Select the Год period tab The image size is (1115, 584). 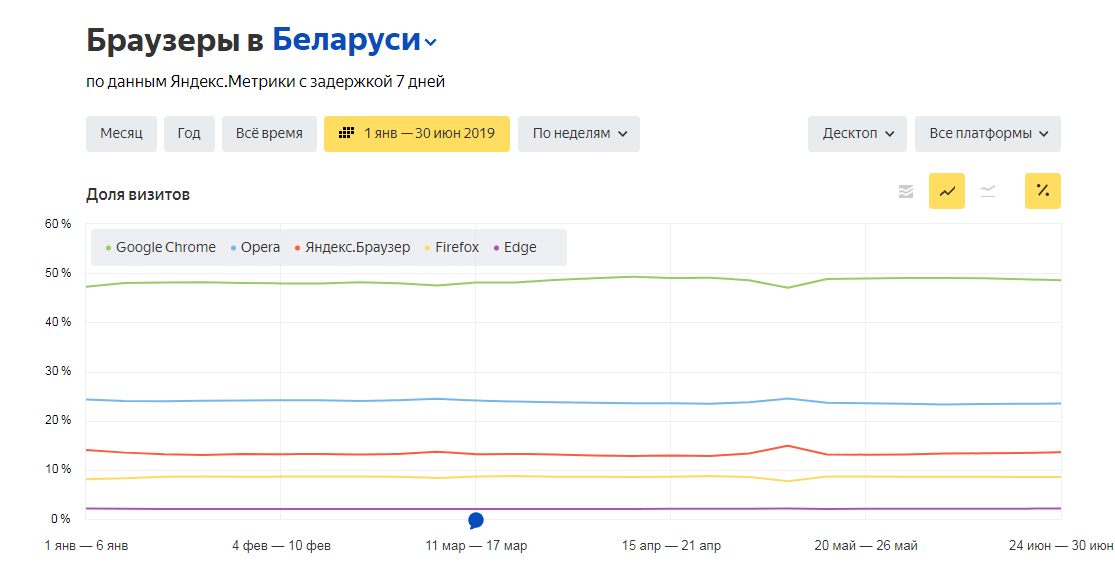(x=189, y=134)
